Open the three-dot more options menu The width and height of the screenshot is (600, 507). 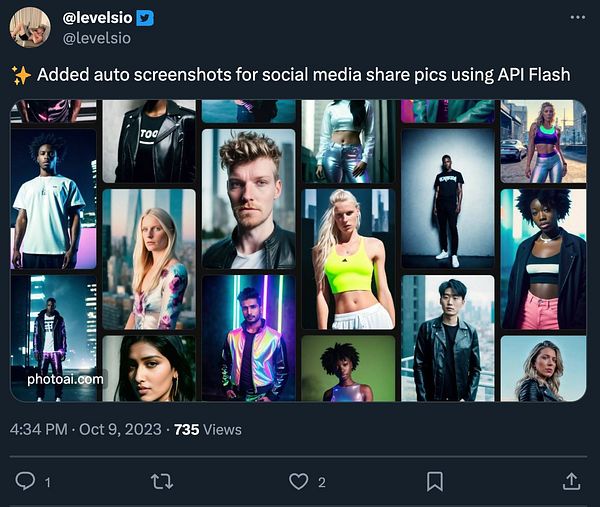(x=577, y=18)
